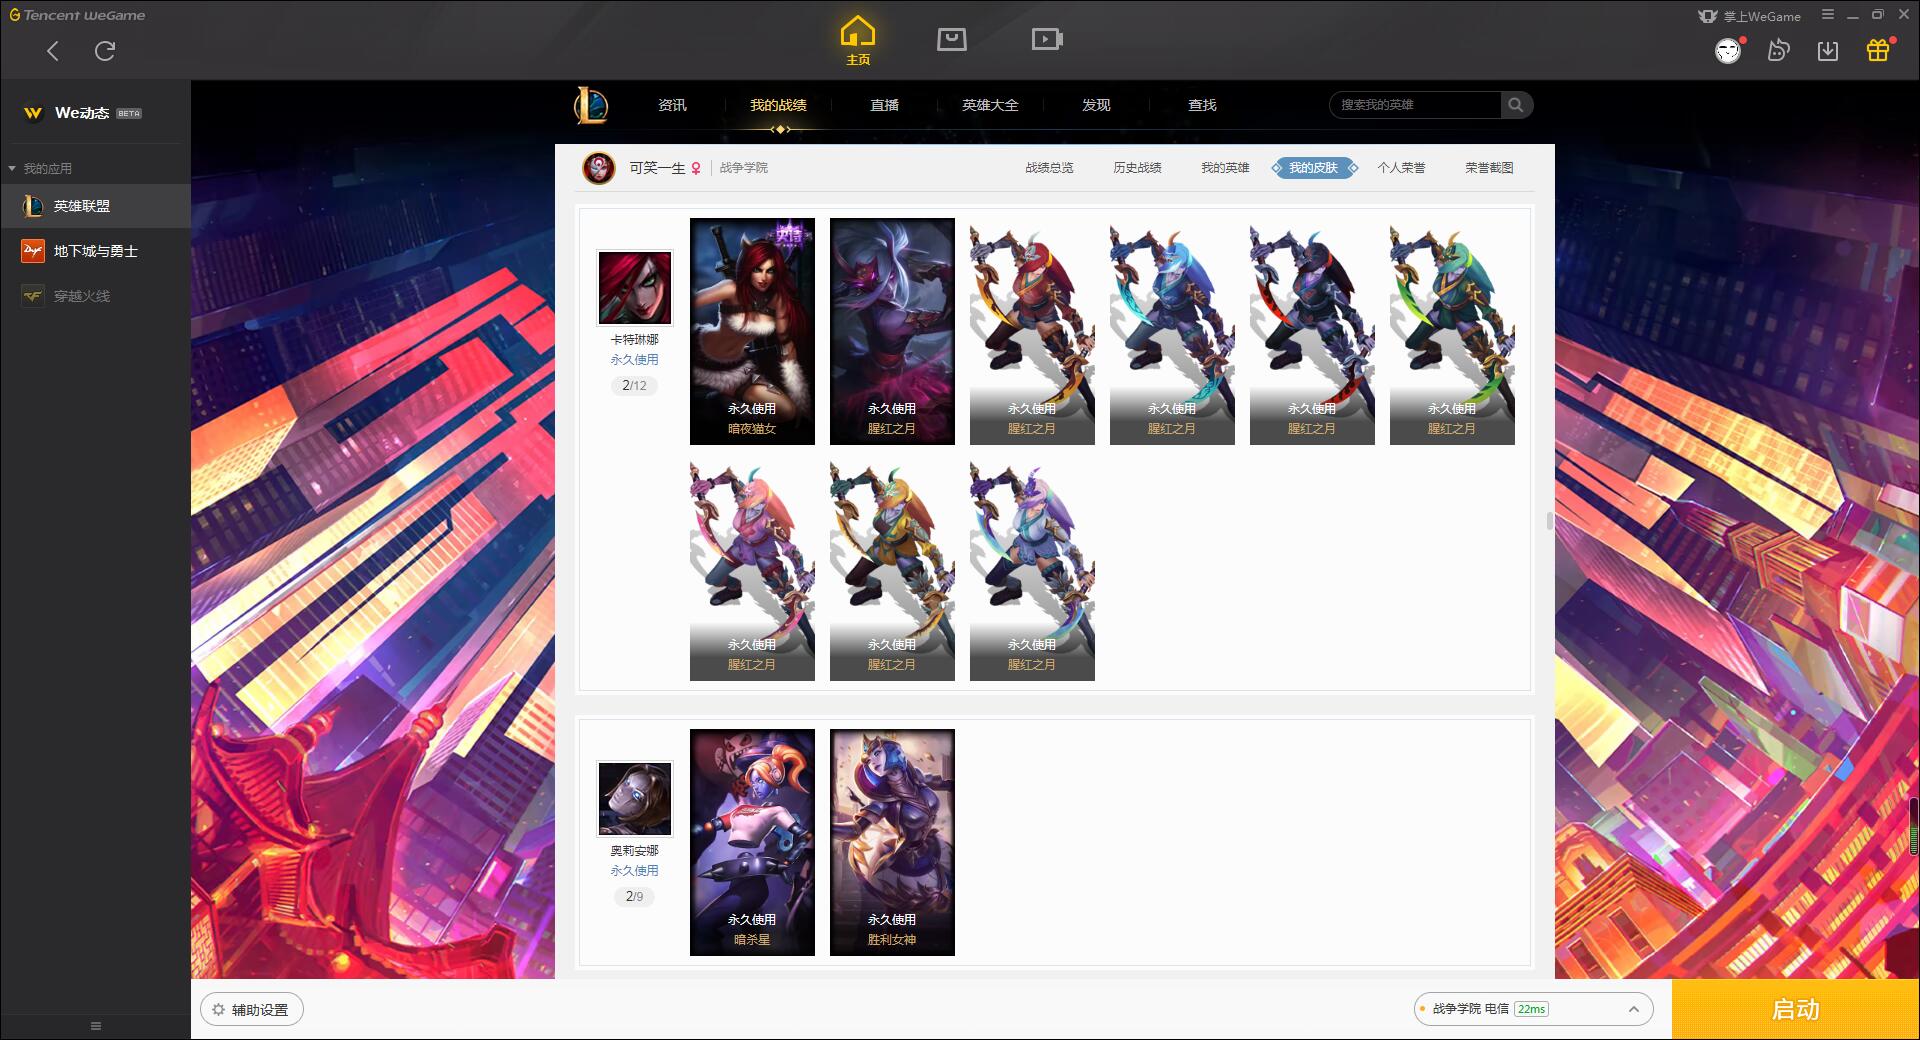This screenshot has width=1920, height=1040.
Task: Open the friends/social icon beside avatar
Action: coord(1778,51)
